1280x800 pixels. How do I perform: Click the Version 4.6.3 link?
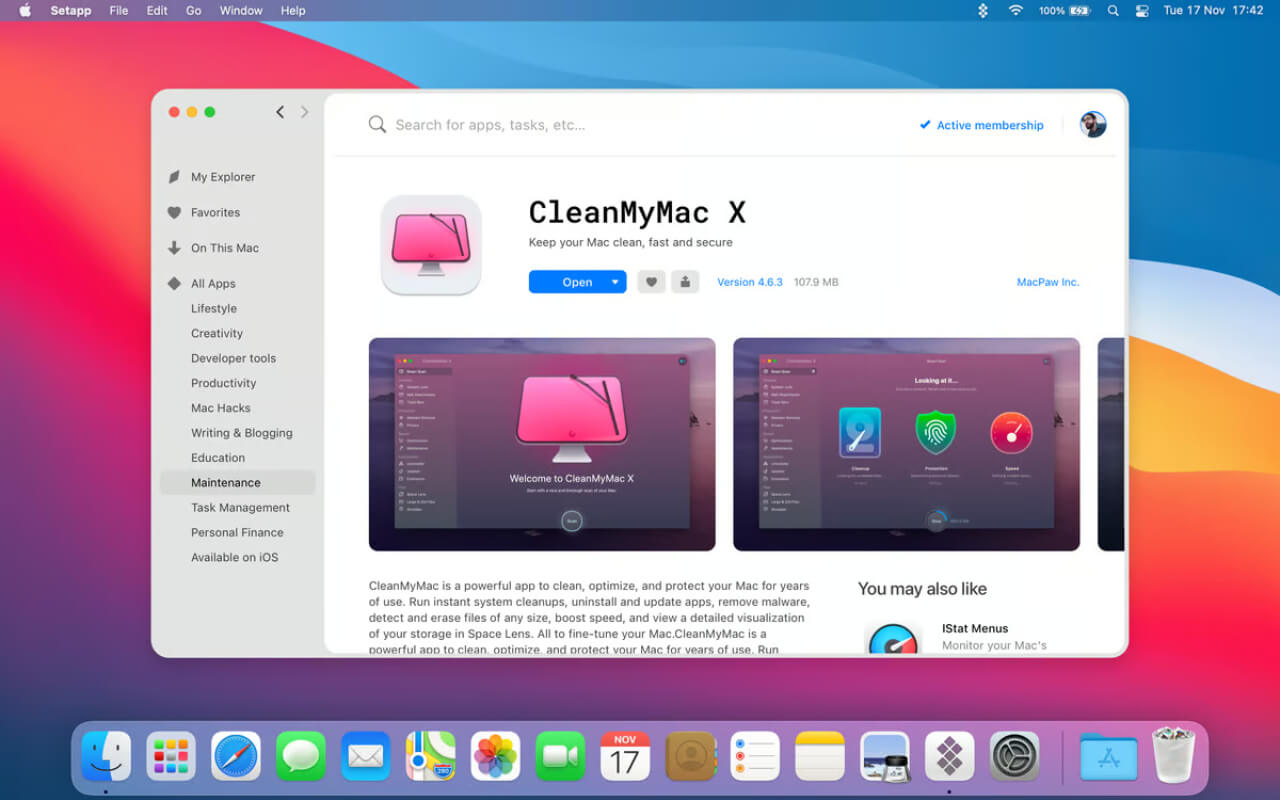(750, 282)
